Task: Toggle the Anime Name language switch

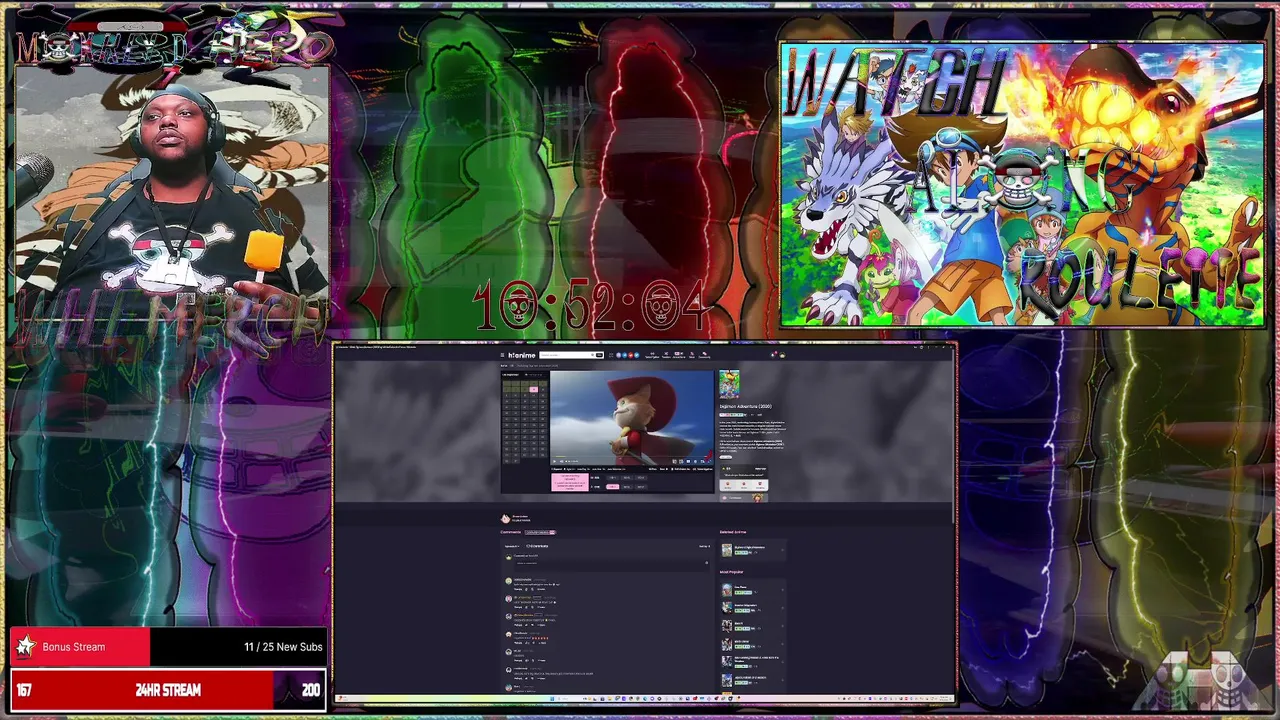Action: 679,355
